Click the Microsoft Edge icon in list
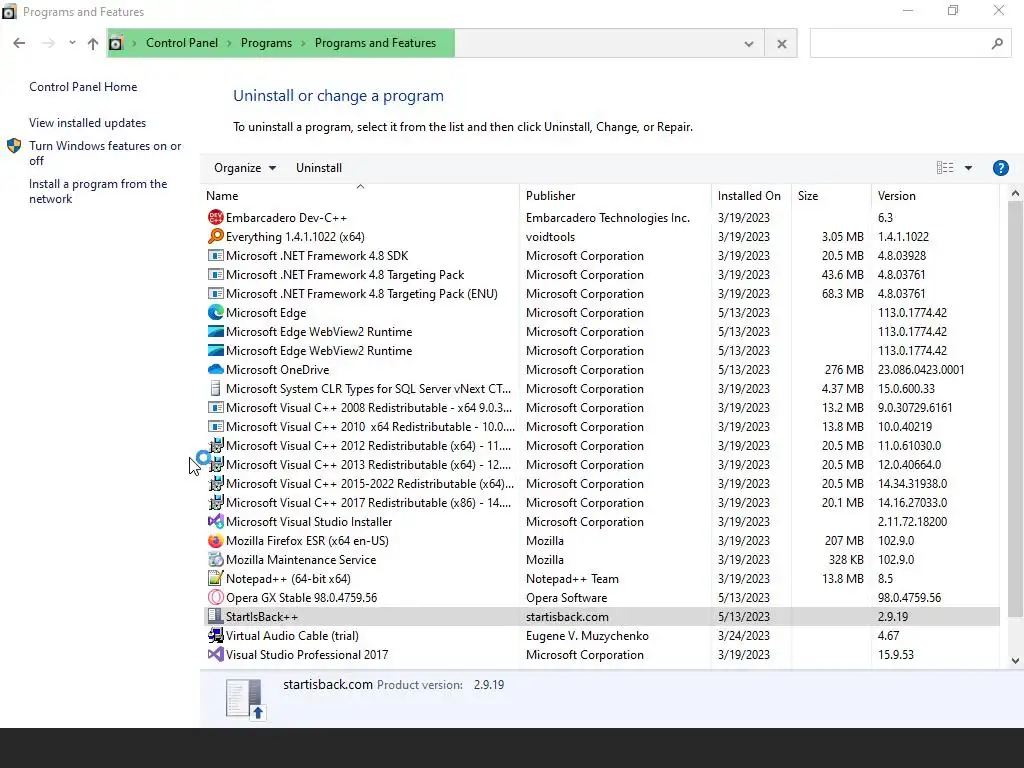Viewport: 1024px width, 768px height. coord(216,312)
